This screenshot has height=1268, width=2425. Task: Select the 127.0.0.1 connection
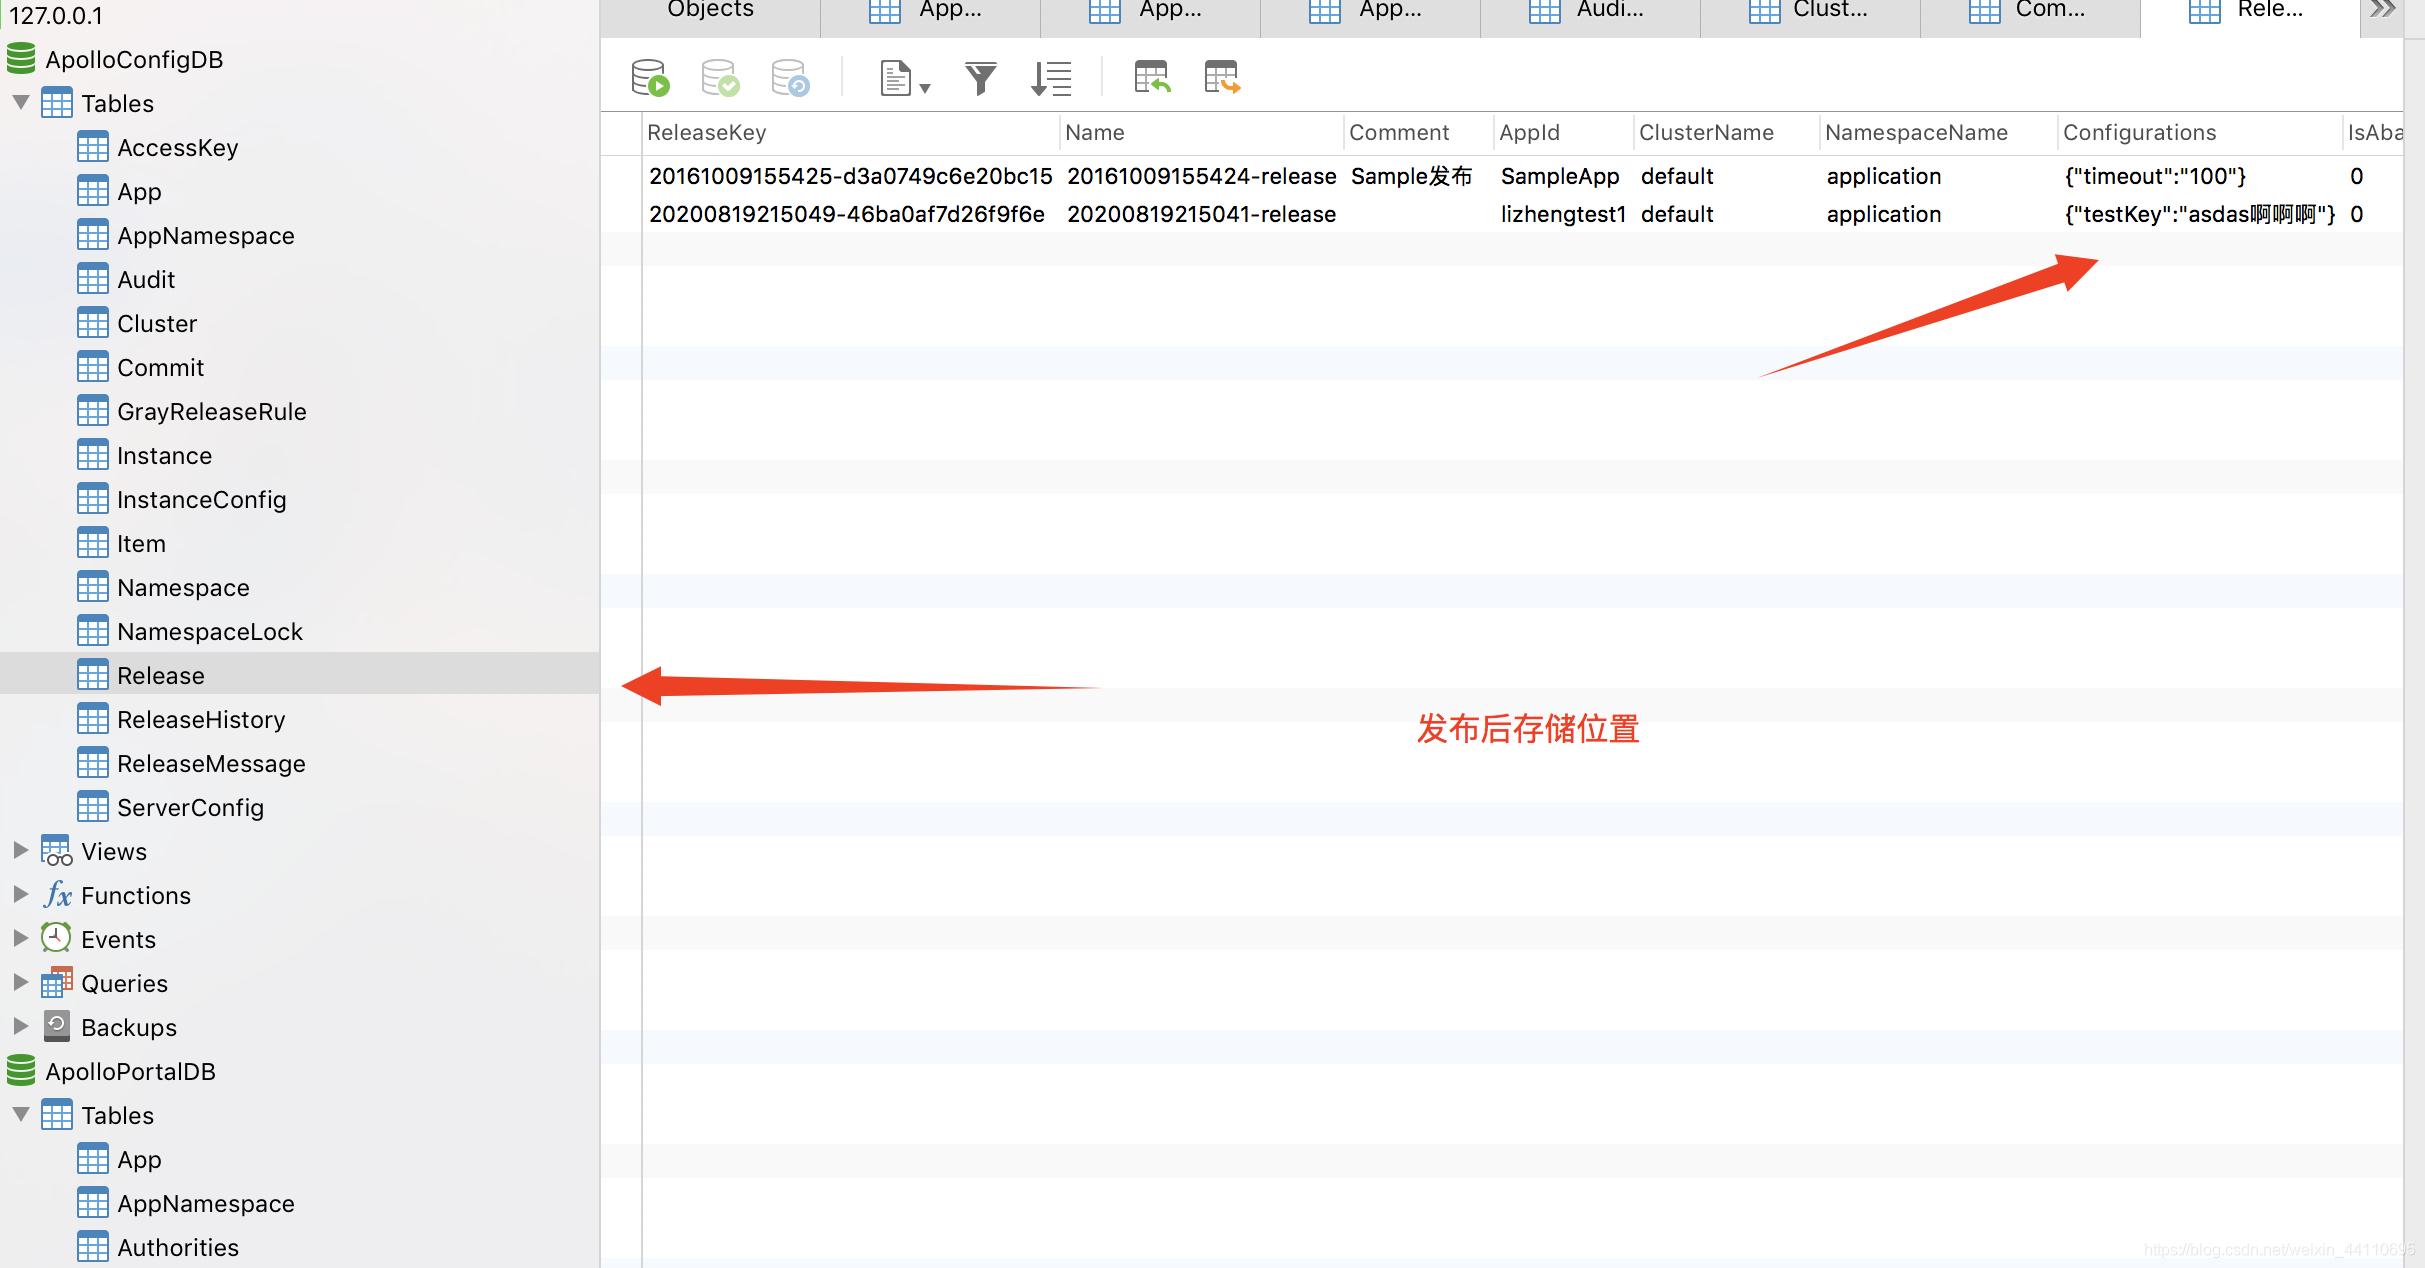(56, 15)
